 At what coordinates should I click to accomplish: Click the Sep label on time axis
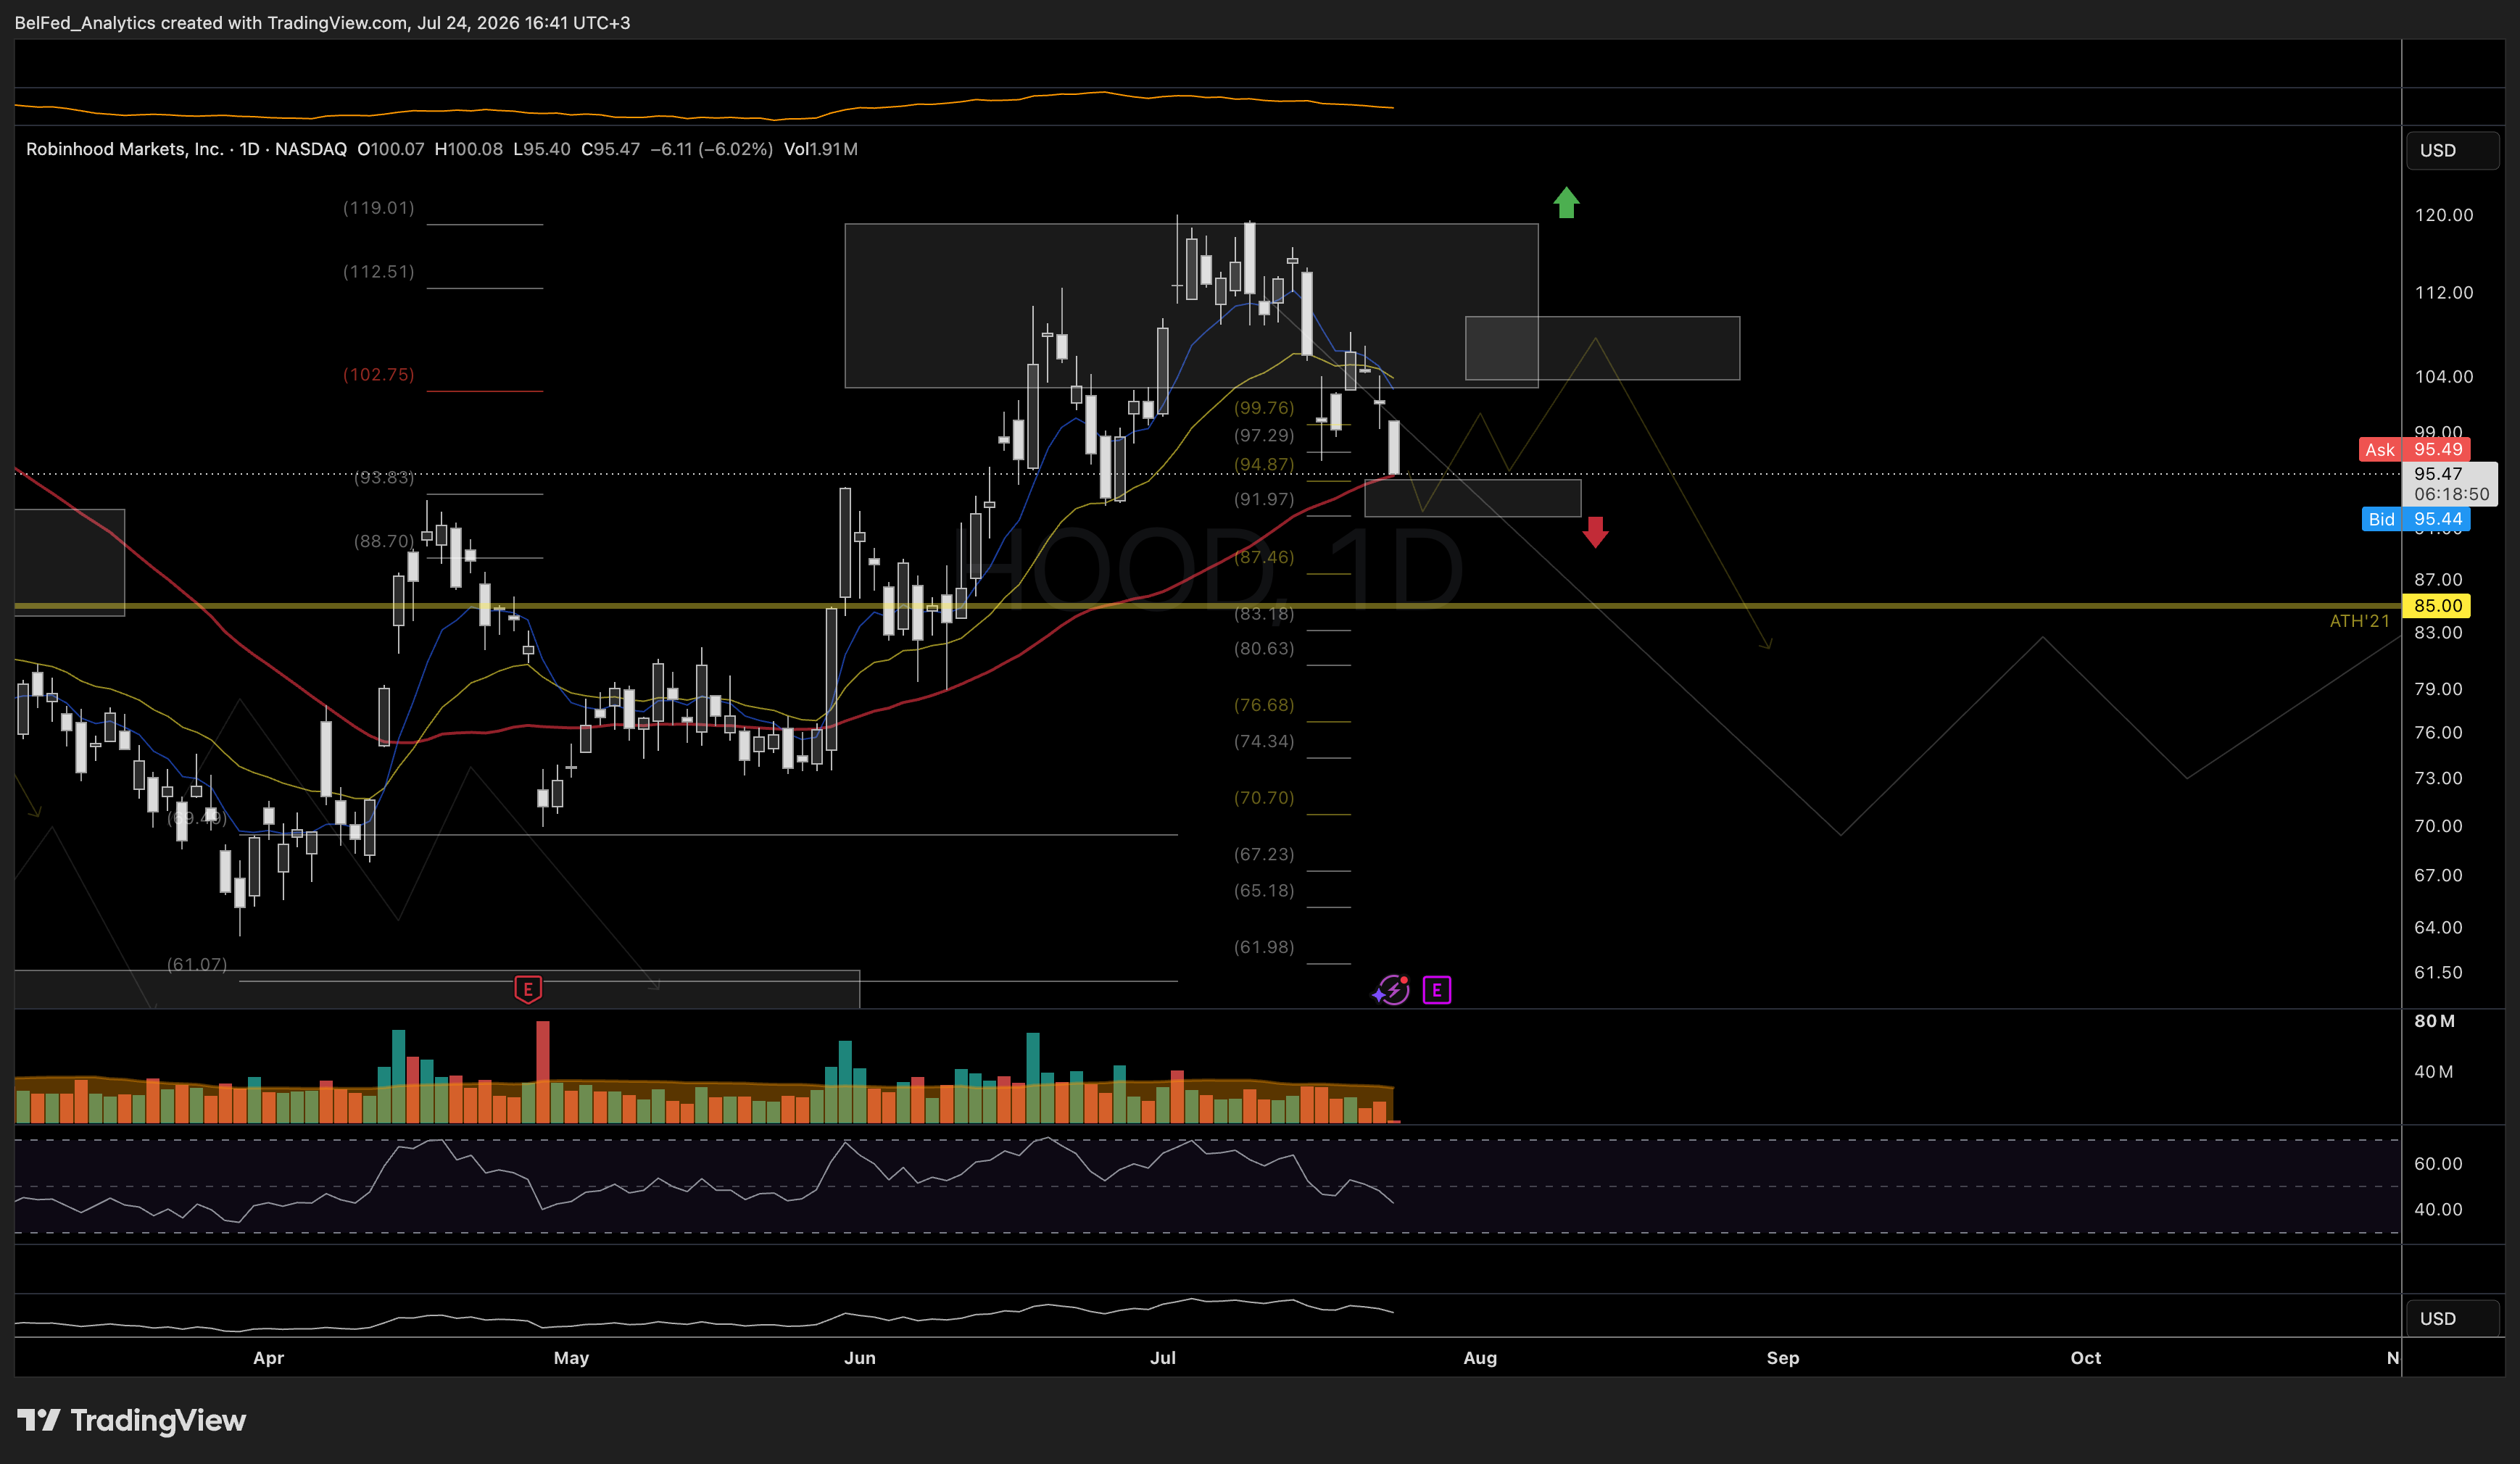[x=1783, y=1358]
